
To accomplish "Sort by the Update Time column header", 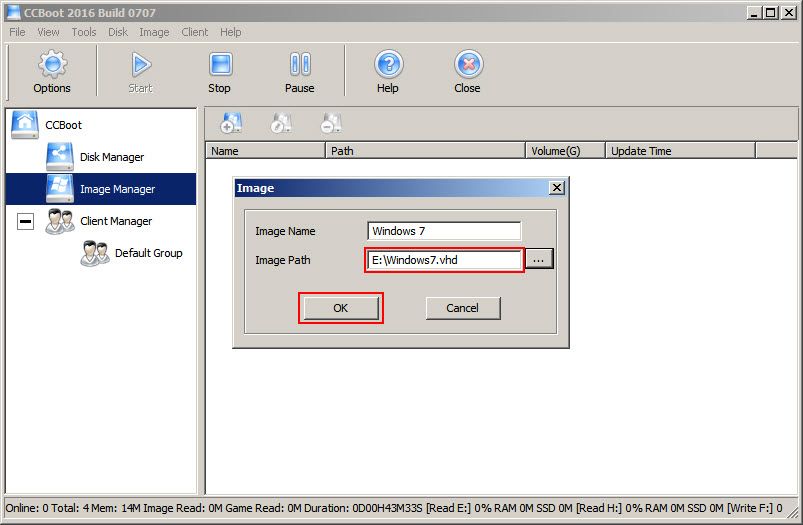I will click(680, 151).
